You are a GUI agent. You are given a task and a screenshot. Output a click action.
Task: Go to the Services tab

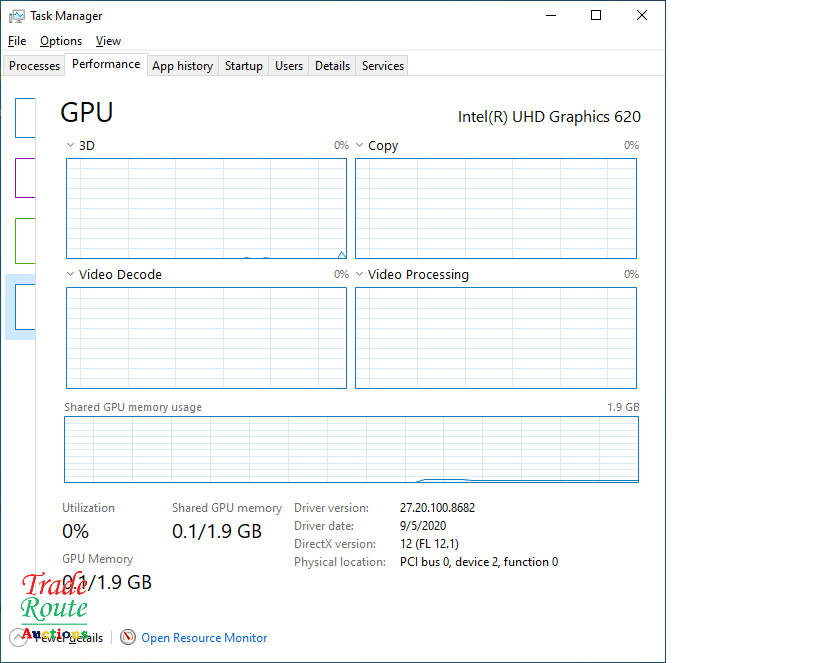click(x=382, y=66)
